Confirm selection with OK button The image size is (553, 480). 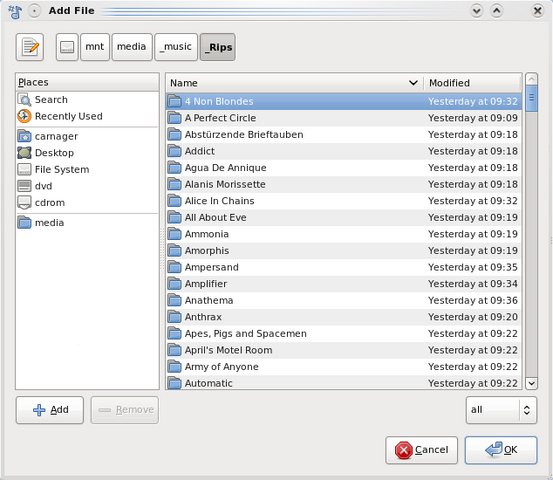(x=501, y=450)
